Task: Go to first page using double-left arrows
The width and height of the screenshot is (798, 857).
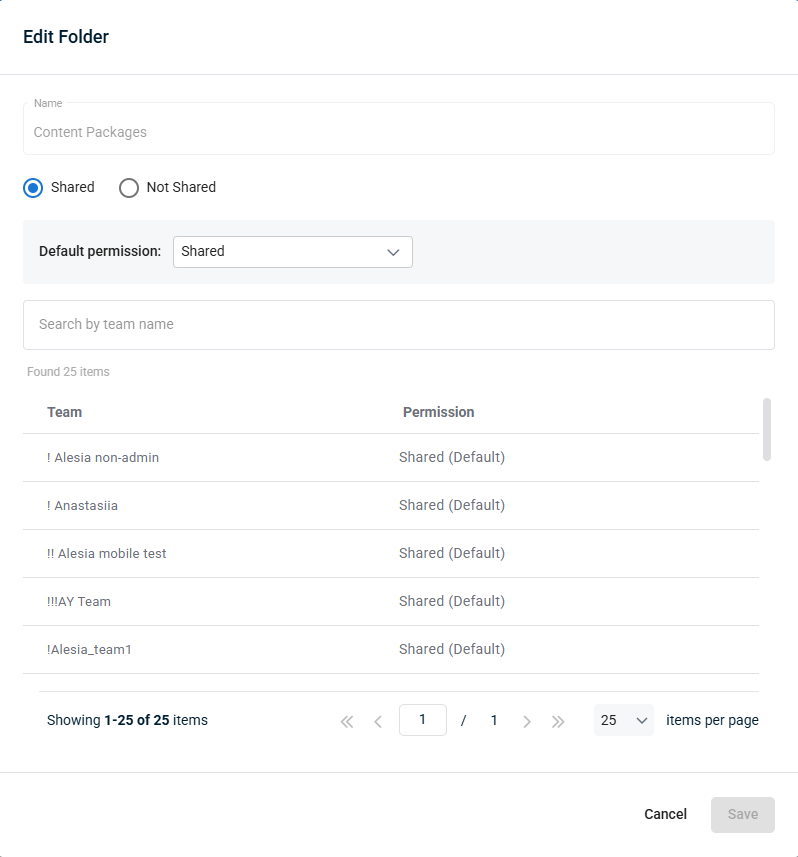Action: coord(347,721)
